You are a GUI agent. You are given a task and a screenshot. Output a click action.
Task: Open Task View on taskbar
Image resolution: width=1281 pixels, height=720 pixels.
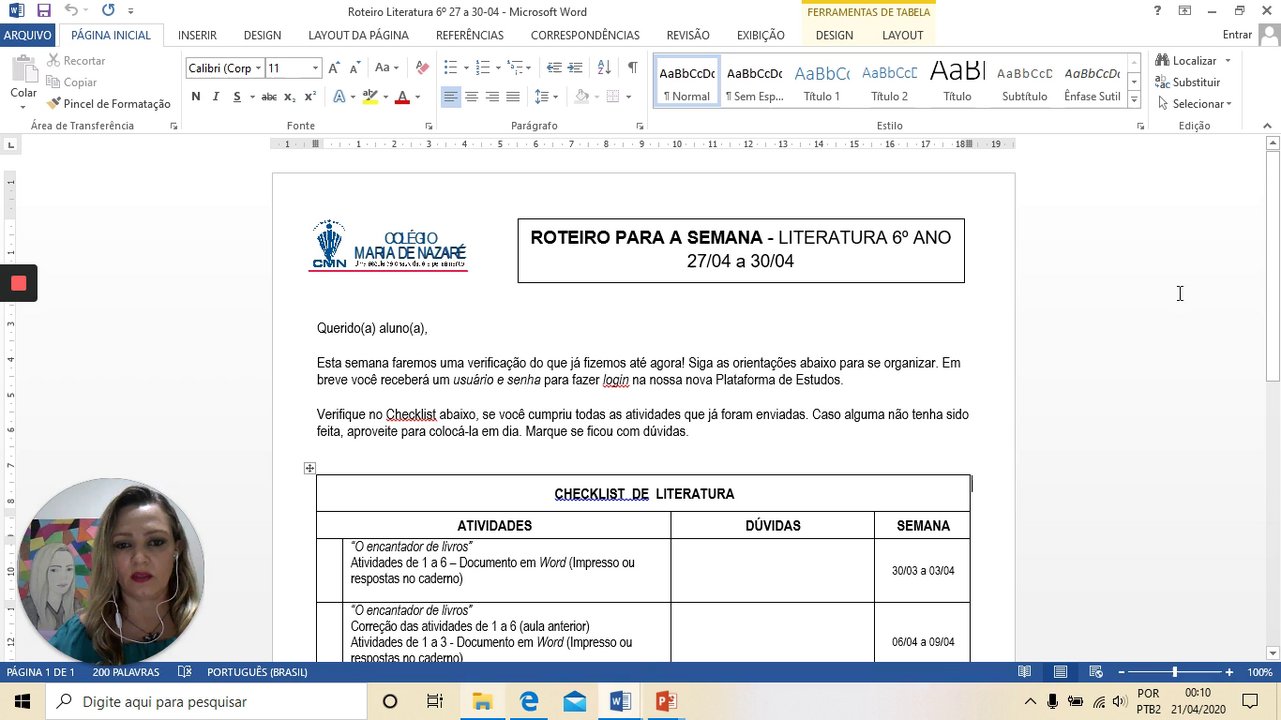[x=435, y=701]
